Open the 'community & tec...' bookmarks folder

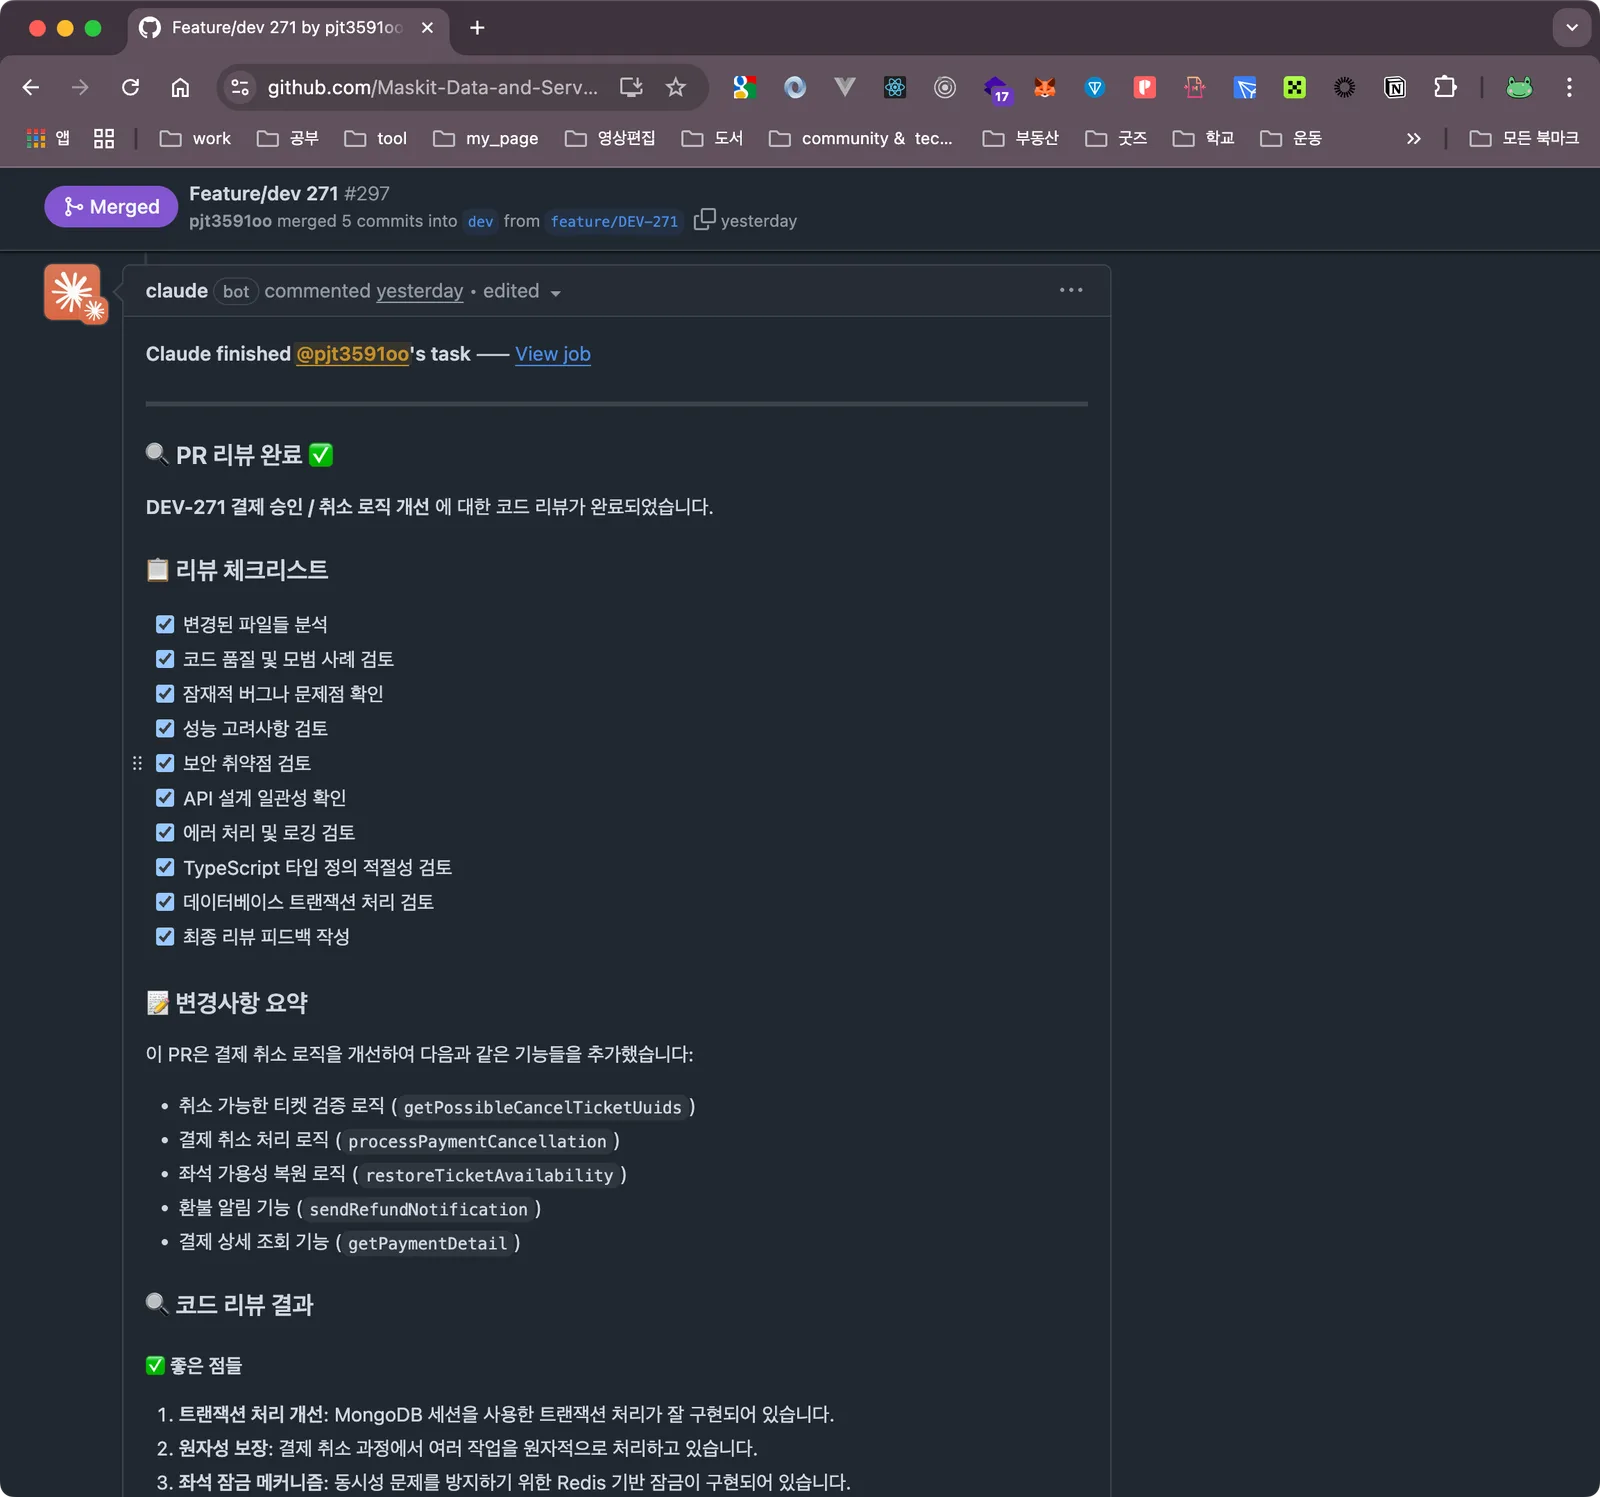tap(861, 138)
